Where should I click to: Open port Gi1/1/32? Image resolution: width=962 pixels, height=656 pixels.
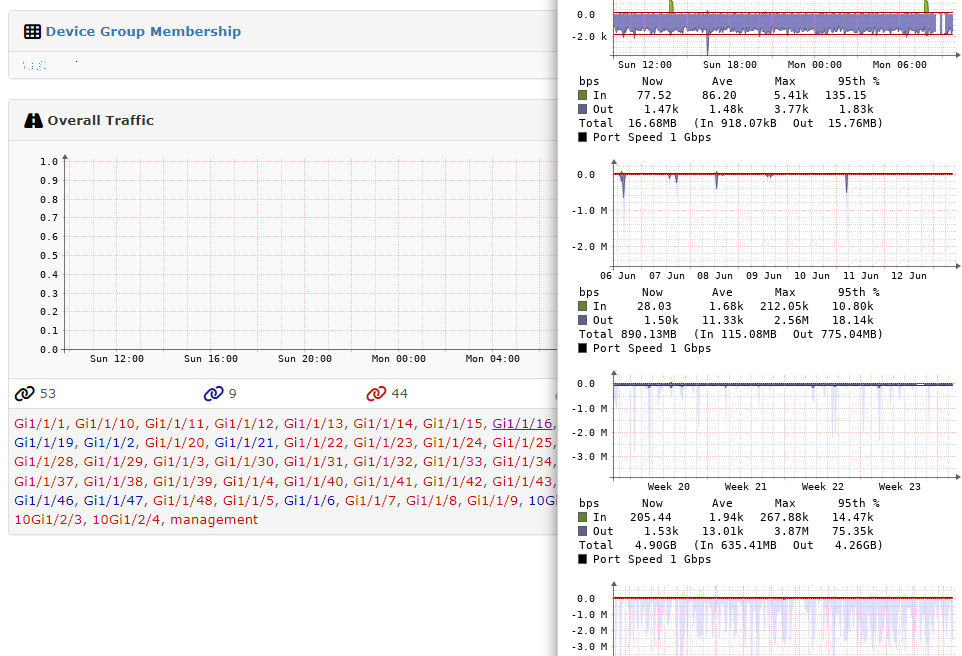pos(383,461)
